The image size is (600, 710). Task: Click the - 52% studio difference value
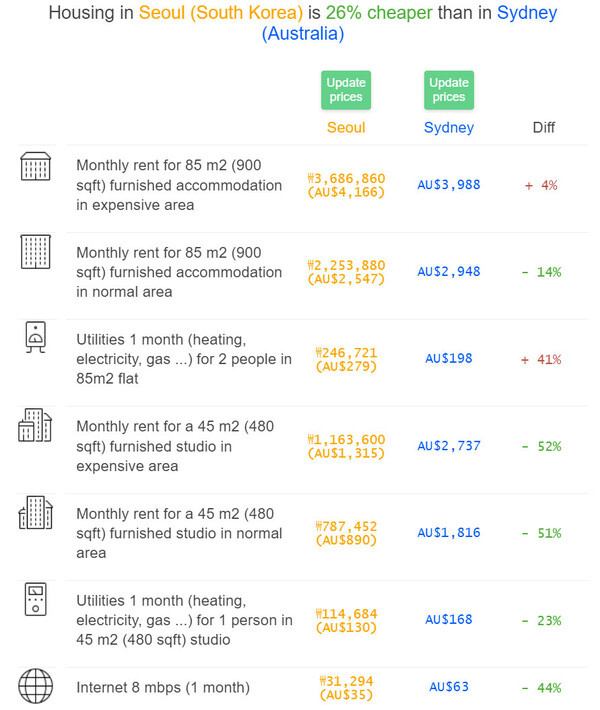pyautogui.click(x=541, y=446)
